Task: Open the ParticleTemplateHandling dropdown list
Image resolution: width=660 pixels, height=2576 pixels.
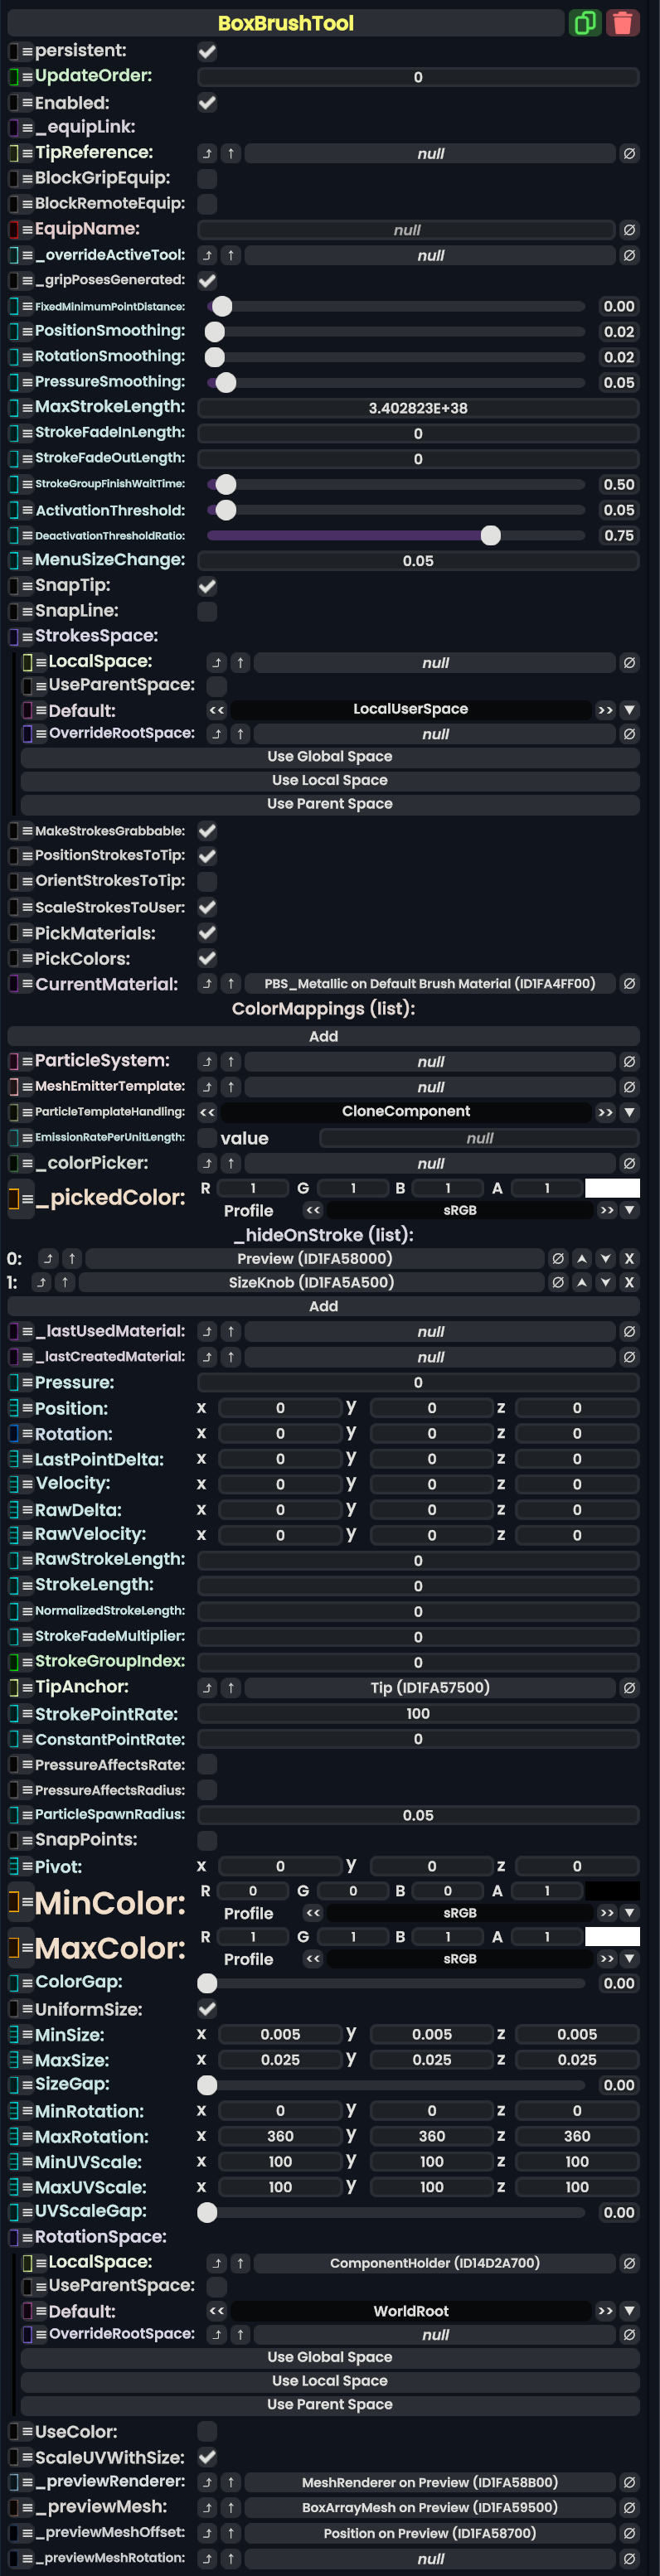Action: click(629, 1112)
